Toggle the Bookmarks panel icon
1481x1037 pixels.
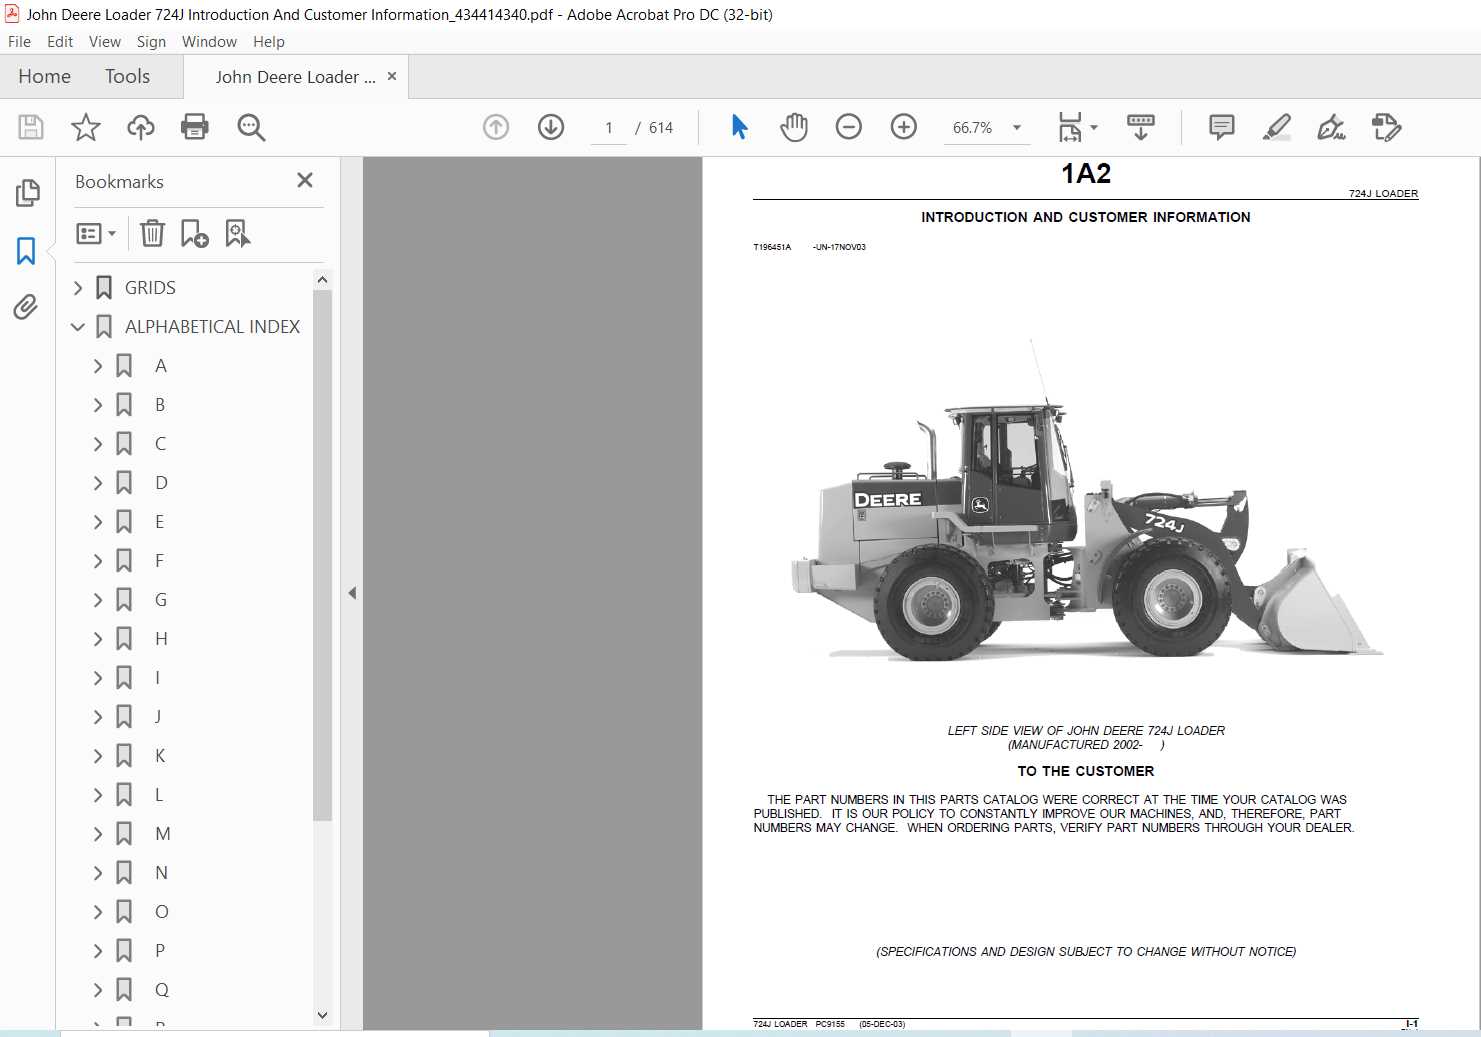pyautogui.click(x=26, y=250)
